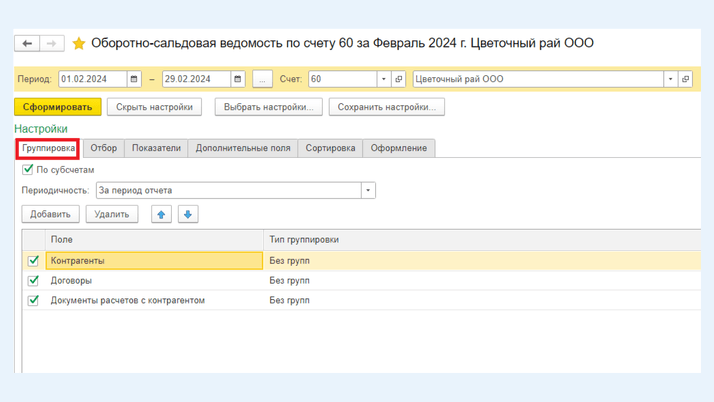Viewport: 714px width, 402px height.
Task: Open the Оформление tab
Action: click(399, 148)
